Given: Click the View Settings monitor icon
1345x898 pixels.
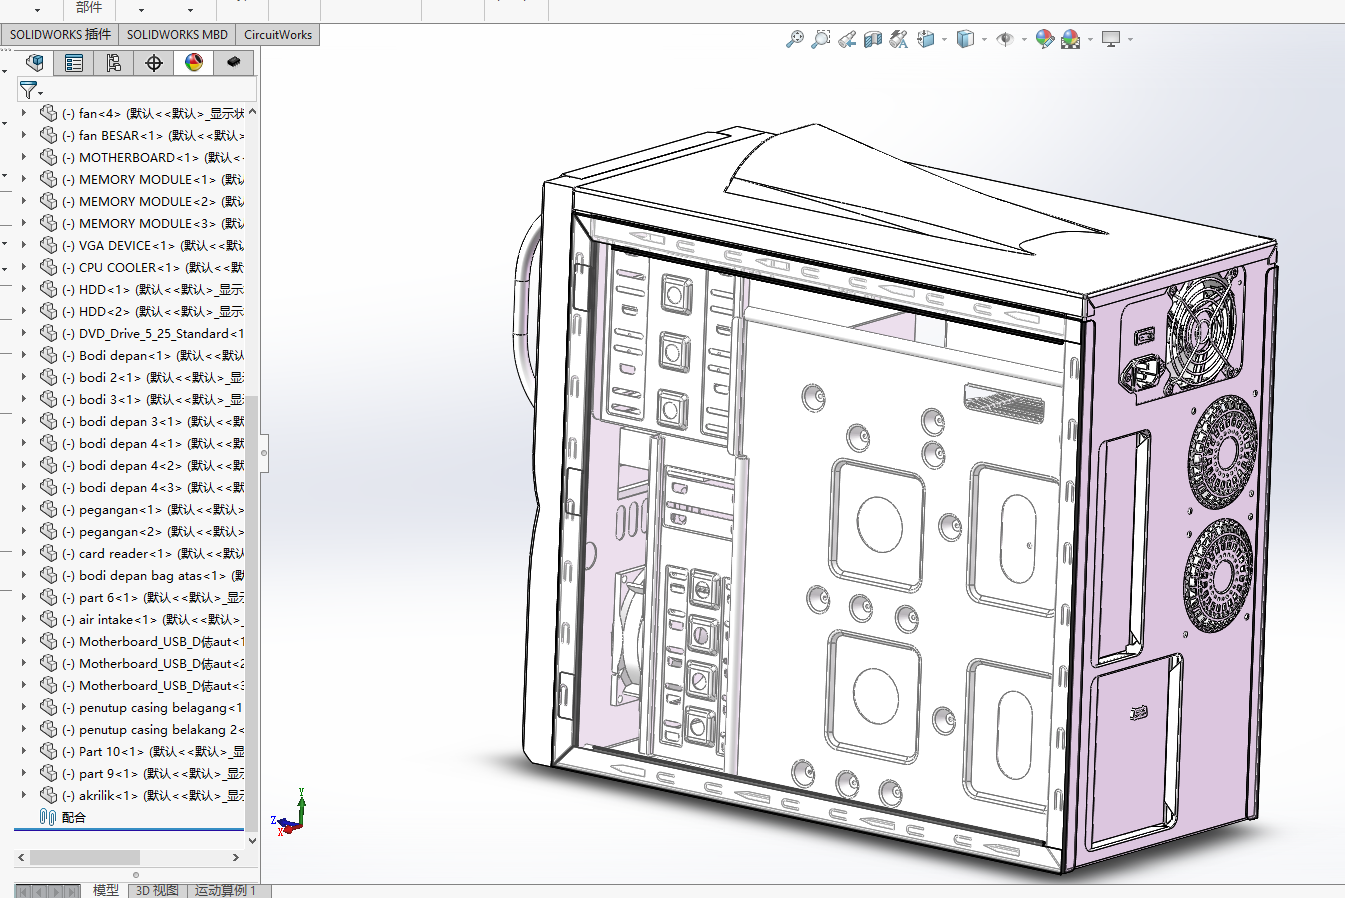Looking at the screenshot, I should click(1112, 39).
